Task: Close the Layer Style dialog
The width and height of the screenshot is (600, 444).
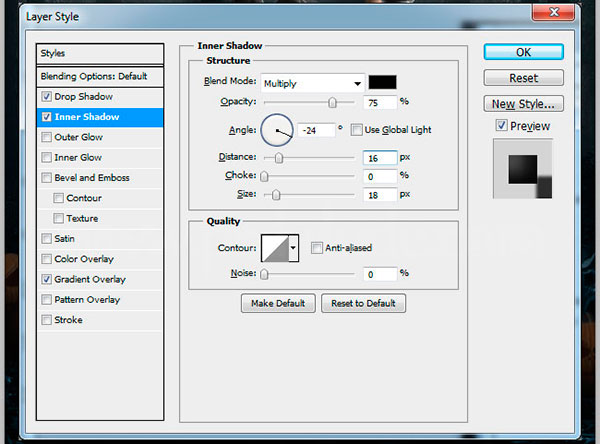Action: pyautogui.click(x=553, y=12)
